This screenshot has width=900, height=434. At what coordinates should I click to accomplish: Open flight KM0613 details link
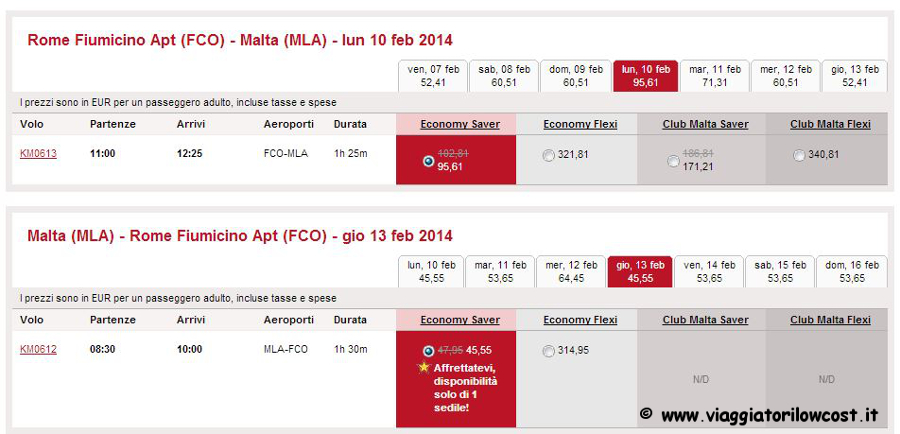click(x=38, y=153)
